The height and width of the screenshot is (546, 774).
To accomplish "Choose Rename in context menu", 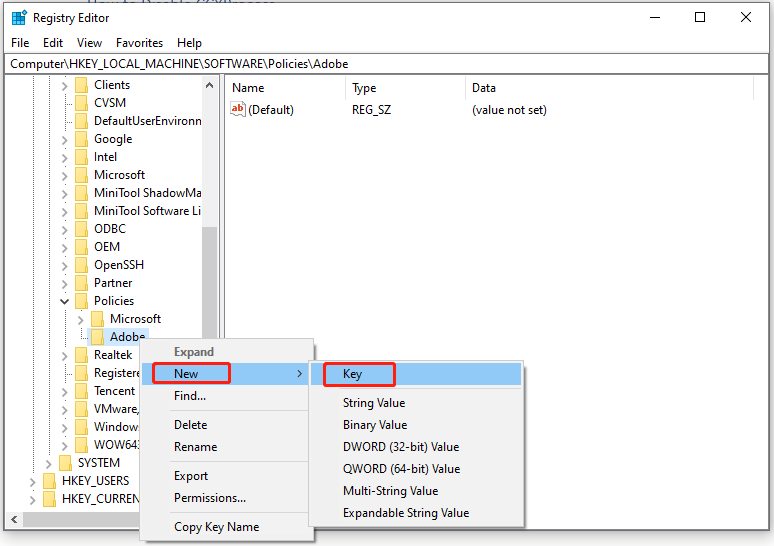I will [225, 447].
